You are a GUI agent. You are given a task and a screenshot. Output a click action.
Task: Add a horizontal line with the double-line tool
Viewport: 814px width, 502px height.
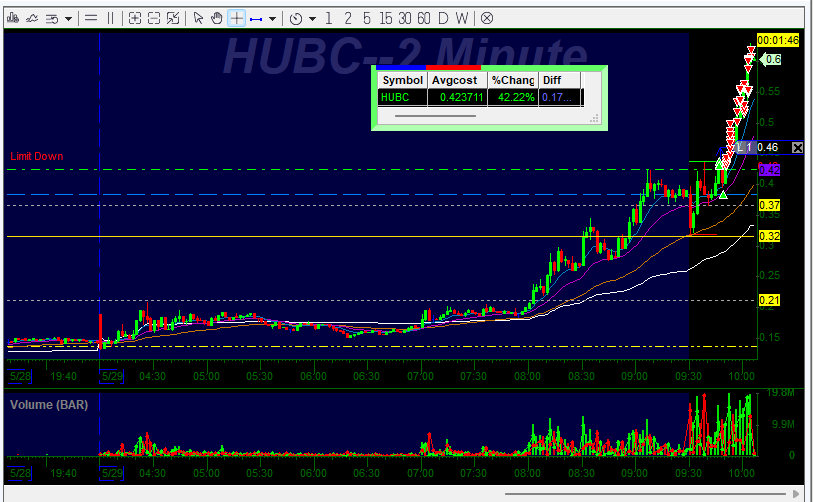pyautogui.click(x=91, y=19)
